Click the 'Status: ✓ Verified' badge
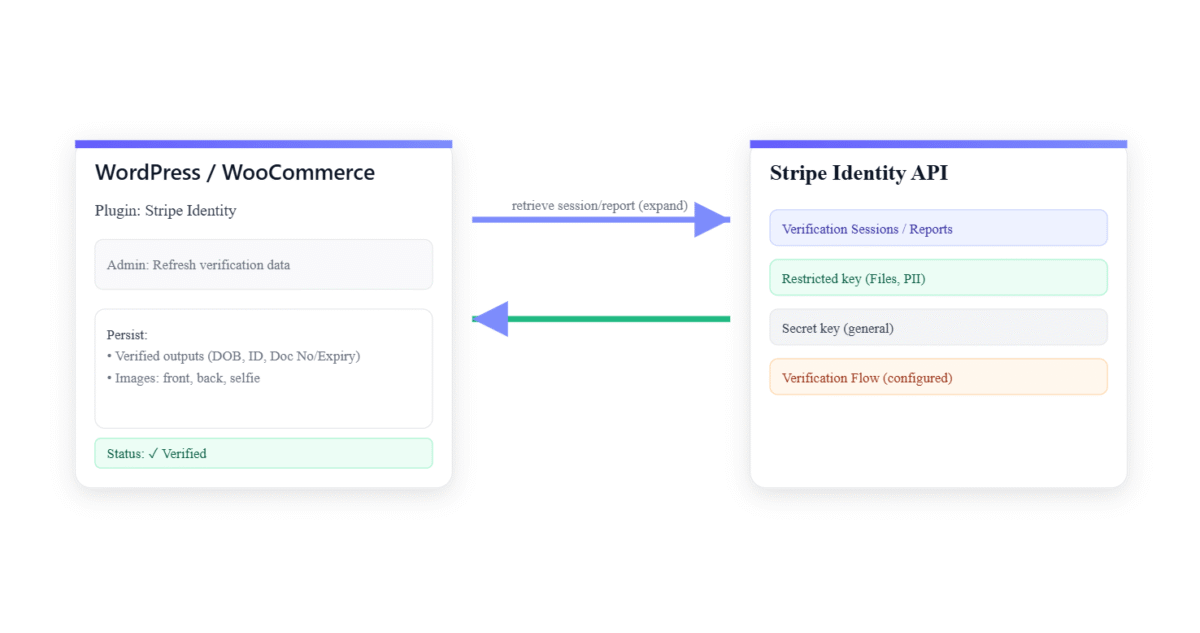Screen dimensions: 1200x633 (264, 453)
